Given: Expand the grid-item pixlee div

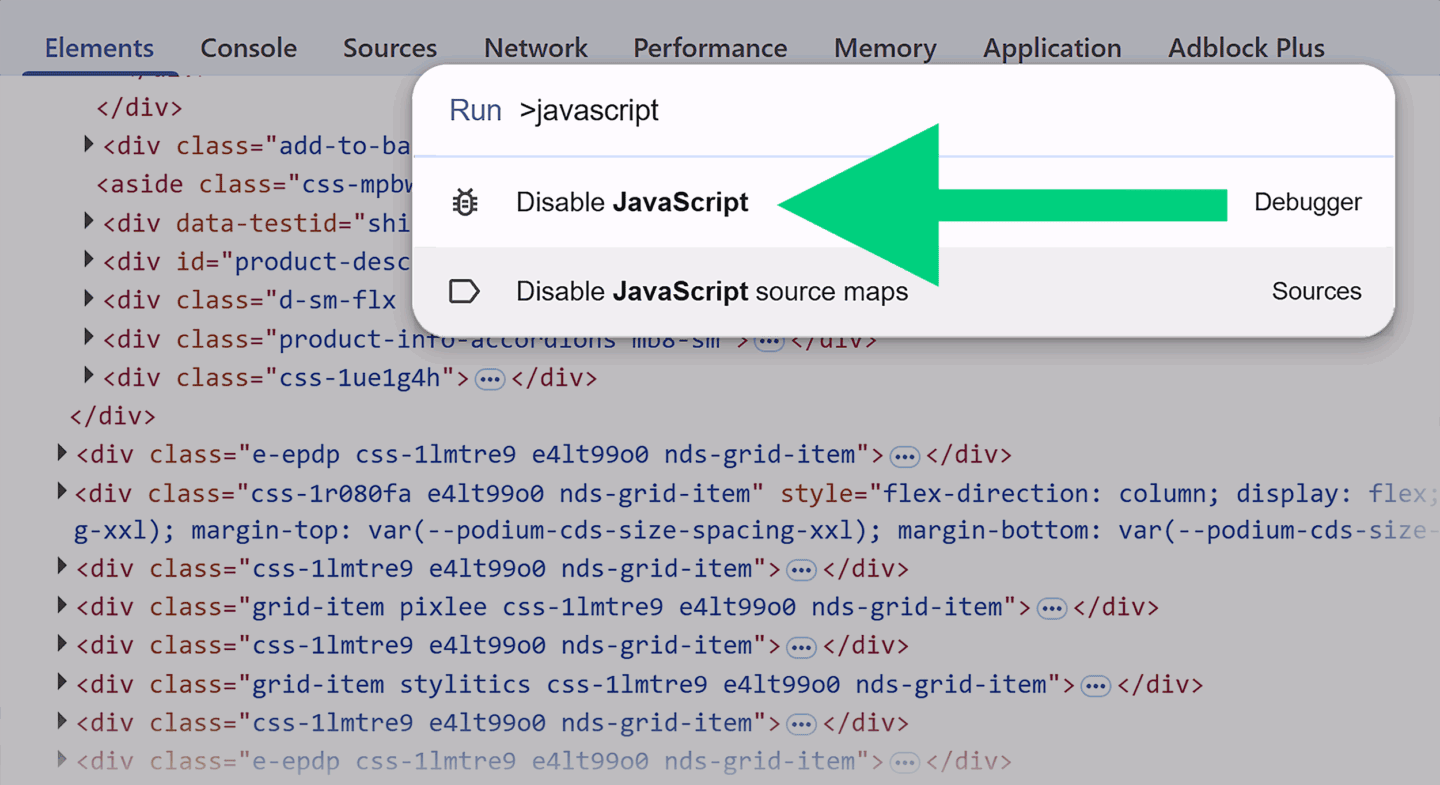Looking at the screenshot, I should (x=62, y=606).
